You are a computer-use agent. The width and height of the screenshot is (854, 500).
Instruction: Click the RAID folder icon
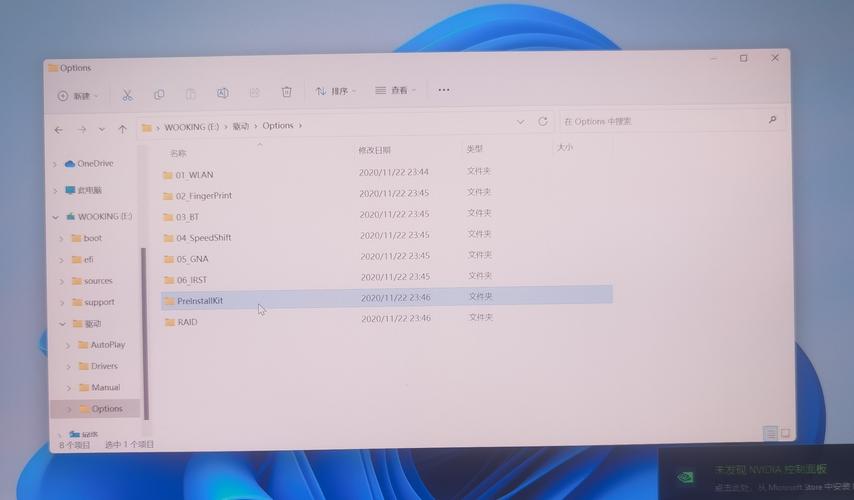pyautogui.click(x=169, y=322)
